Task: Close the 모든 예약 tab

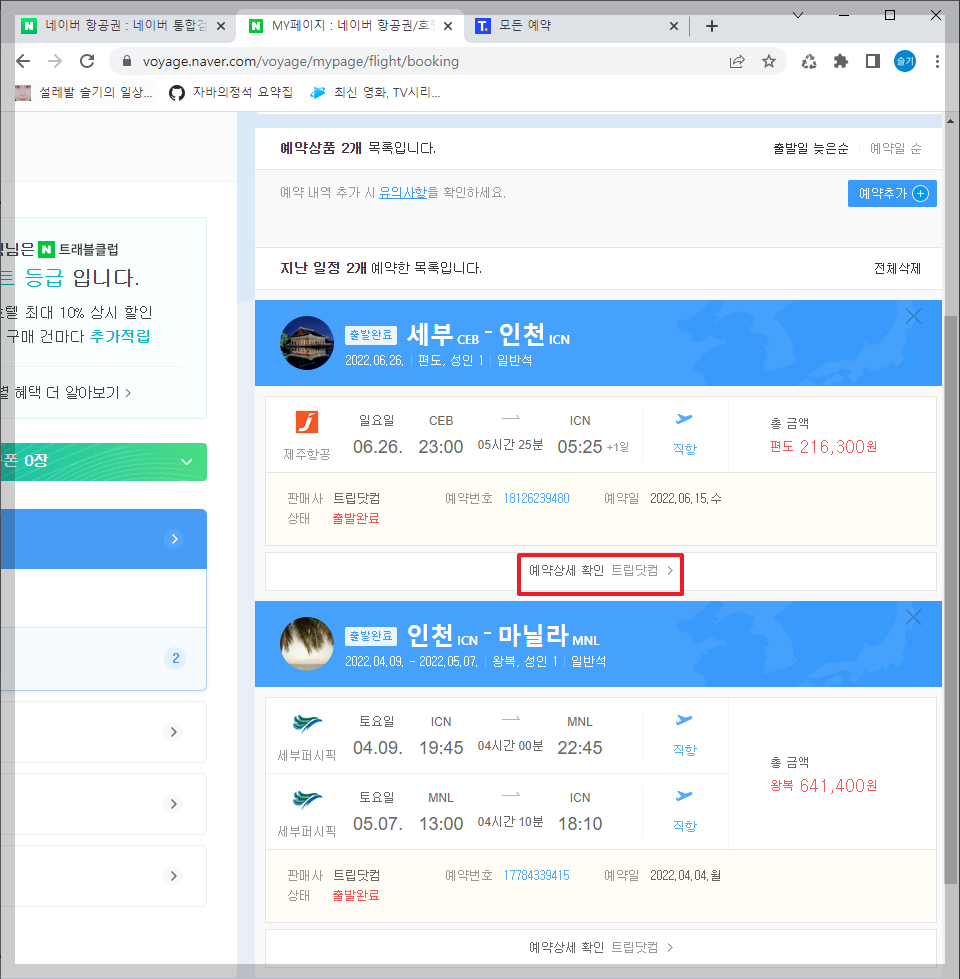Action: point(673,26)
